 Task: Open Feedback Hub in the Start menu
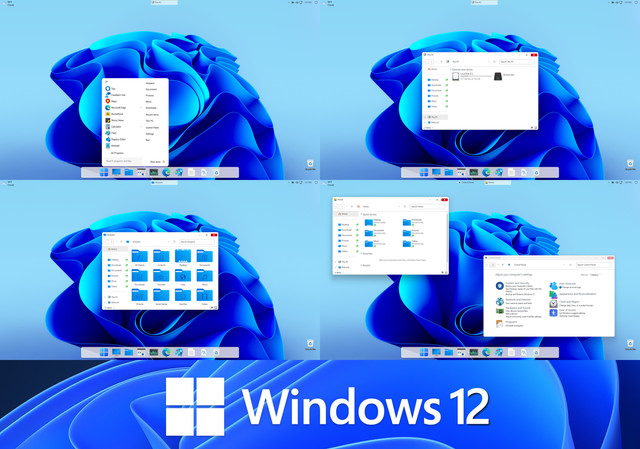point(116,95)
